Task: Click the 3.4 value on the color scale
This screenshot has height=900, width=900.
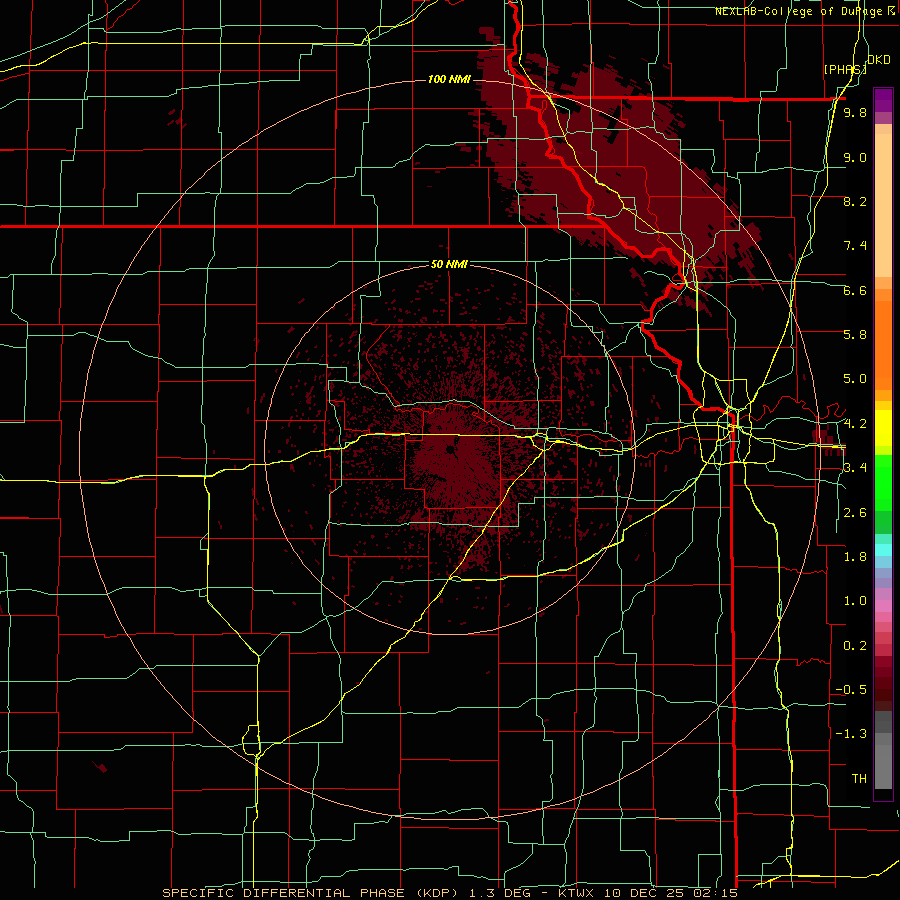Action: pyautogui.click(x=855, y=468)
